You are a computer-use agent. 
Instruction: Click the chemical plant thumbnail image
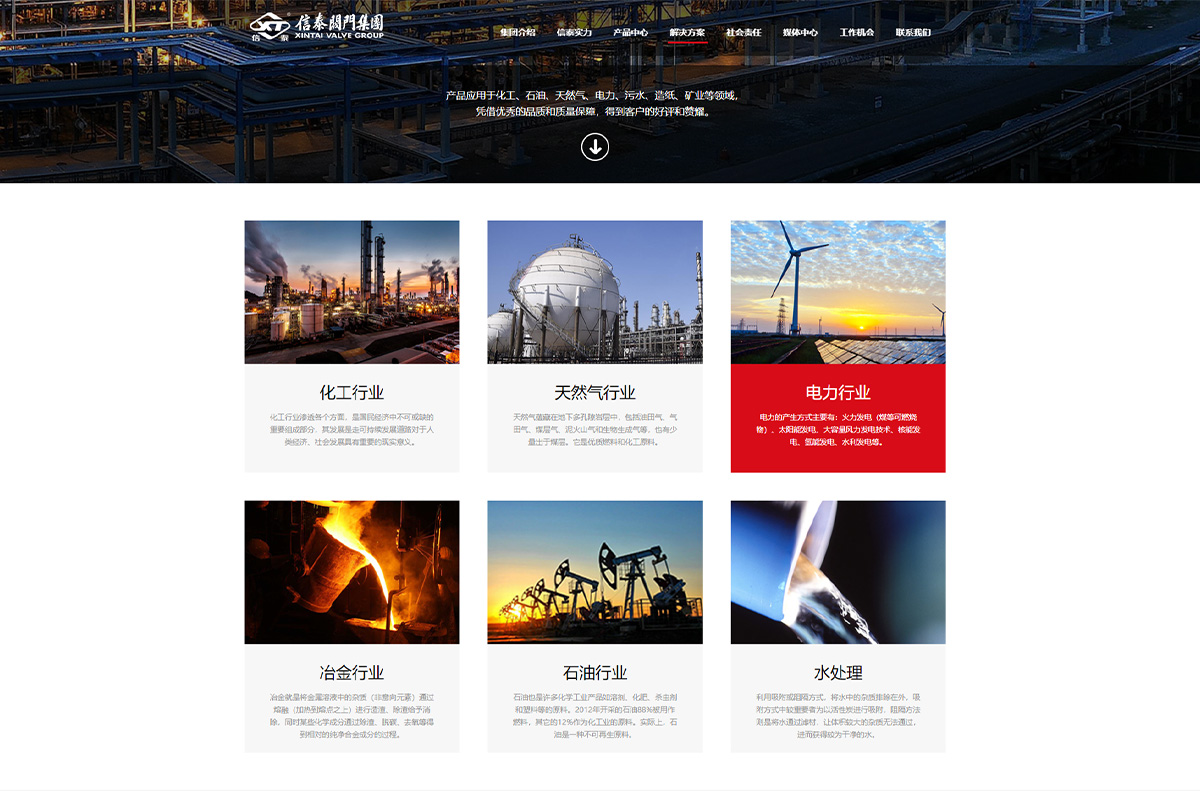pos(352,292)
